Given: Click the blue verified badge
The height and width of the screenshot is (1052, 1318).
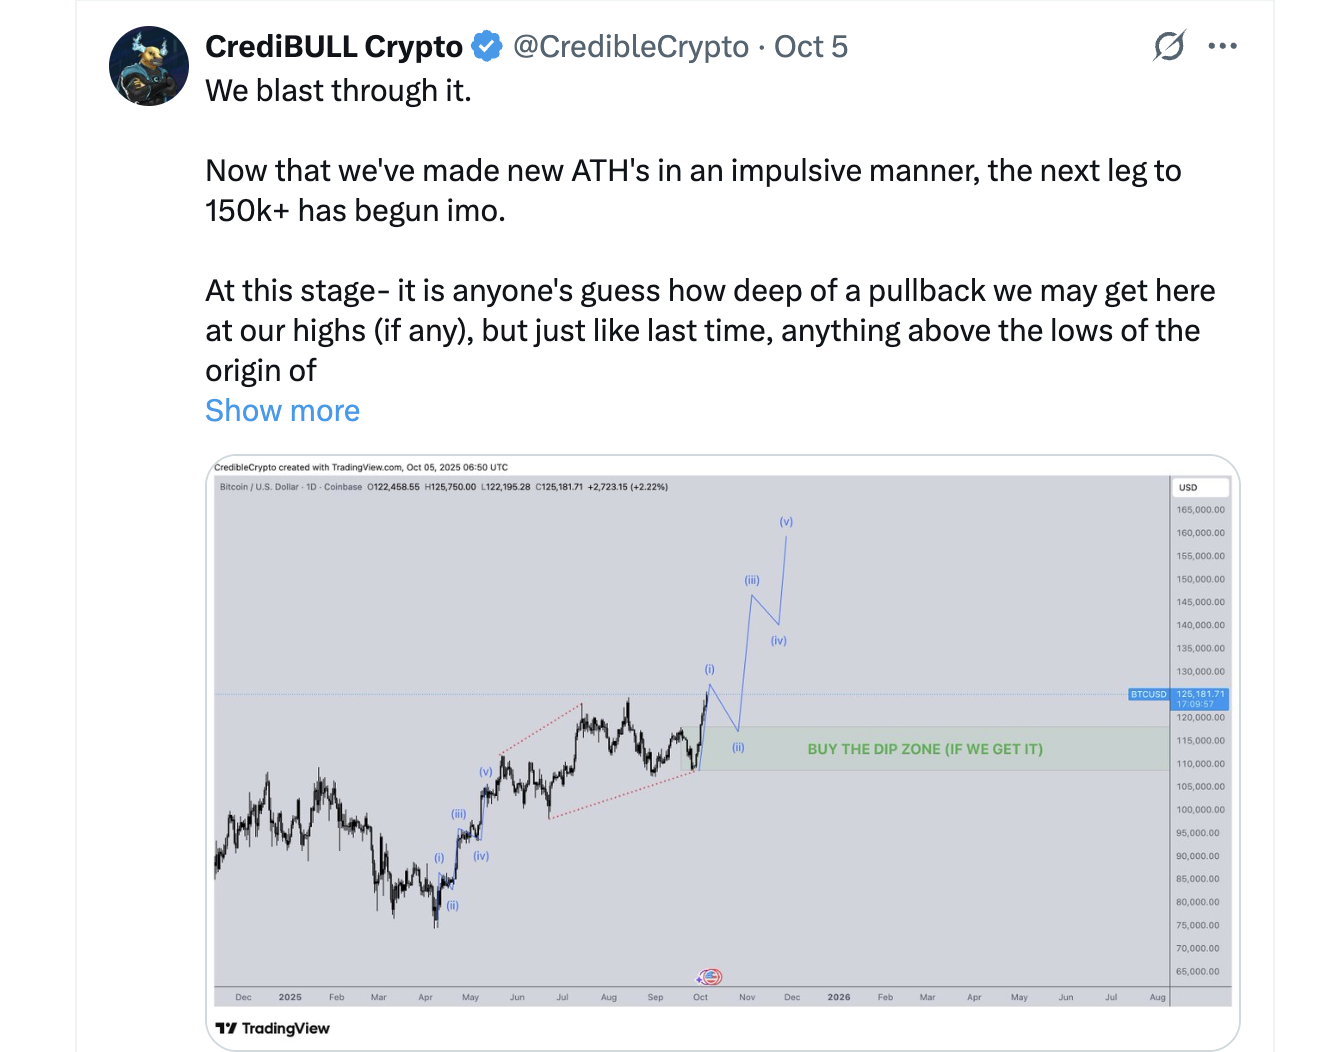Looking at the screenshot, I should tap(487, 46).
